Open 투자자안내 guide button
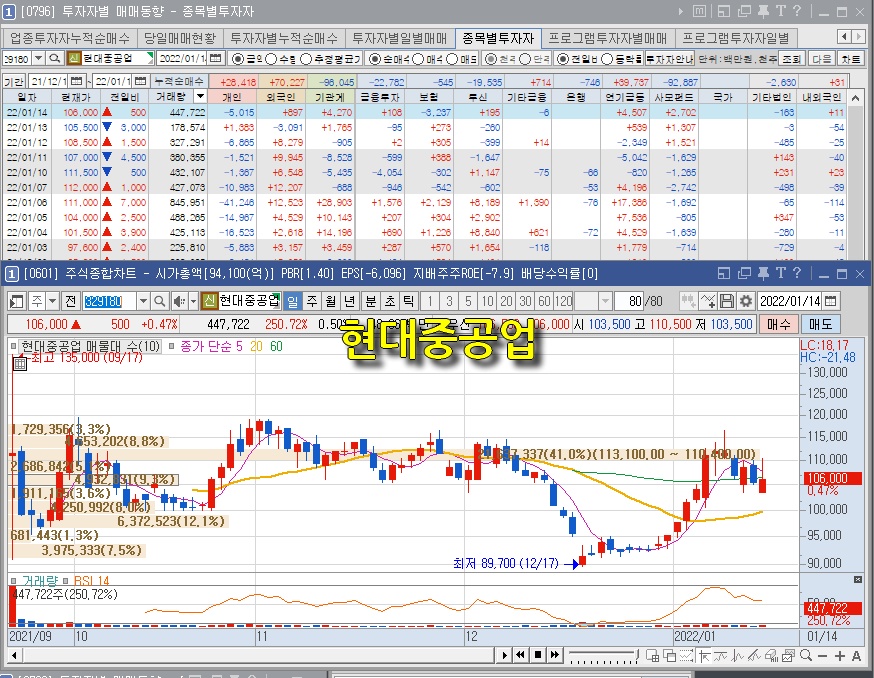The height and width of the screenshot is (678, 874). 669,59
